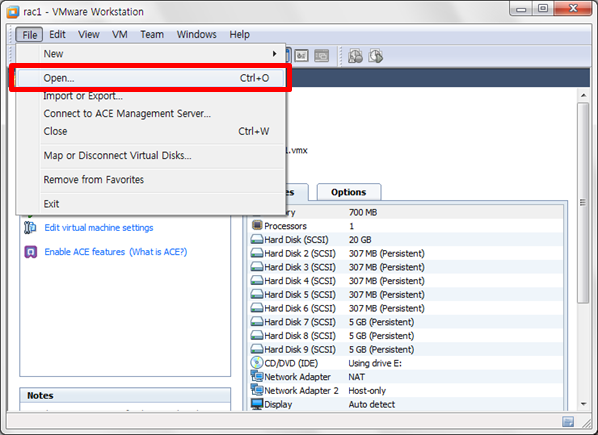Select Open... from the File menu

[151, 78]
